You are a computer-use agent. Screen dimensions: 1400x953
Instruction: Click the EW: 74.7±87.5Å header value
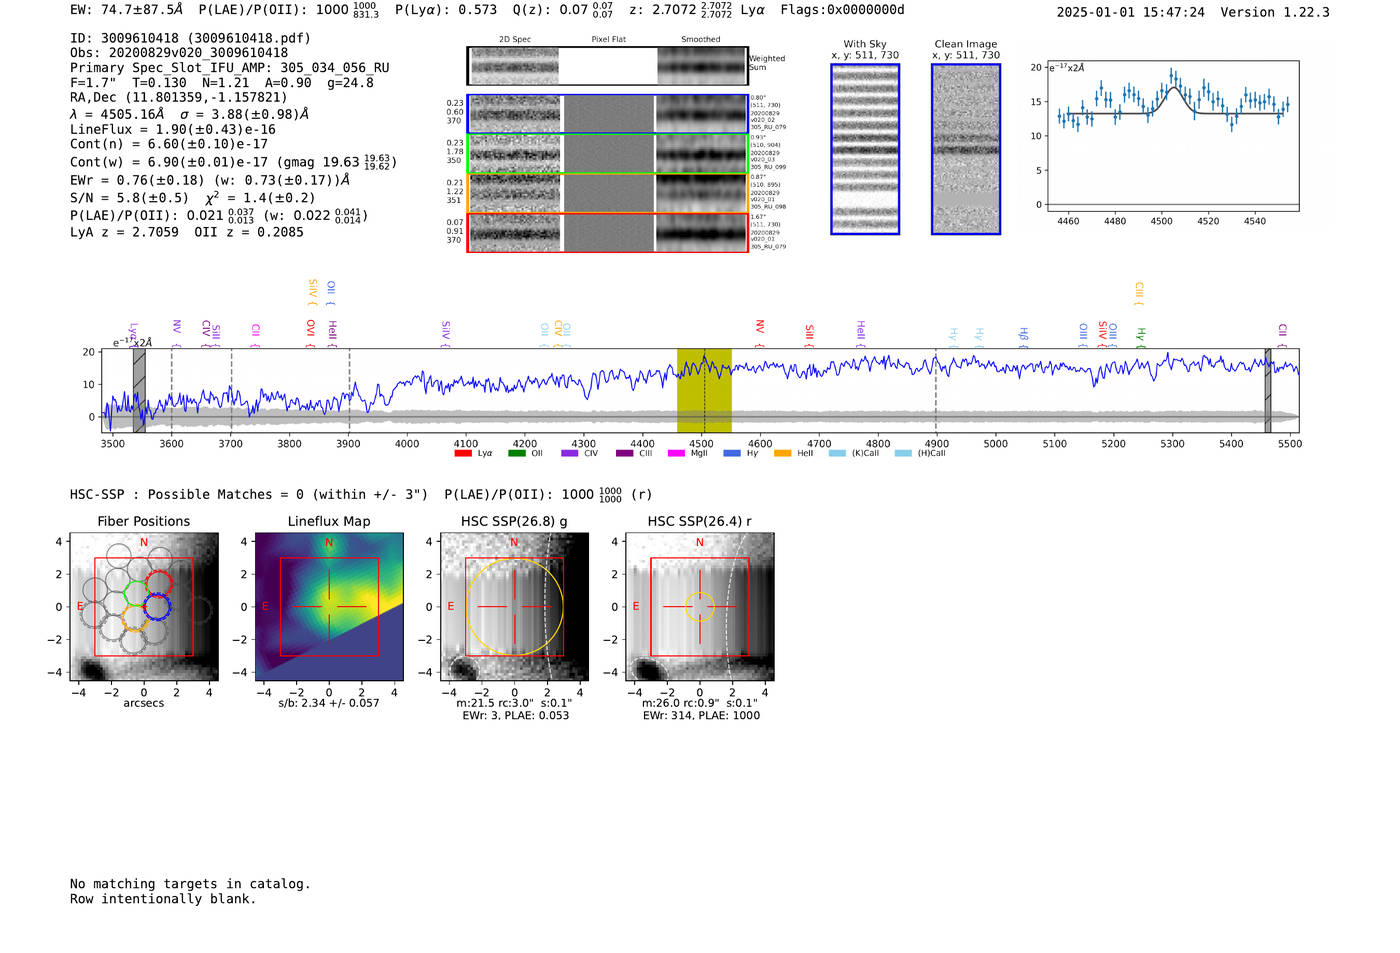(x=127, y=10)
